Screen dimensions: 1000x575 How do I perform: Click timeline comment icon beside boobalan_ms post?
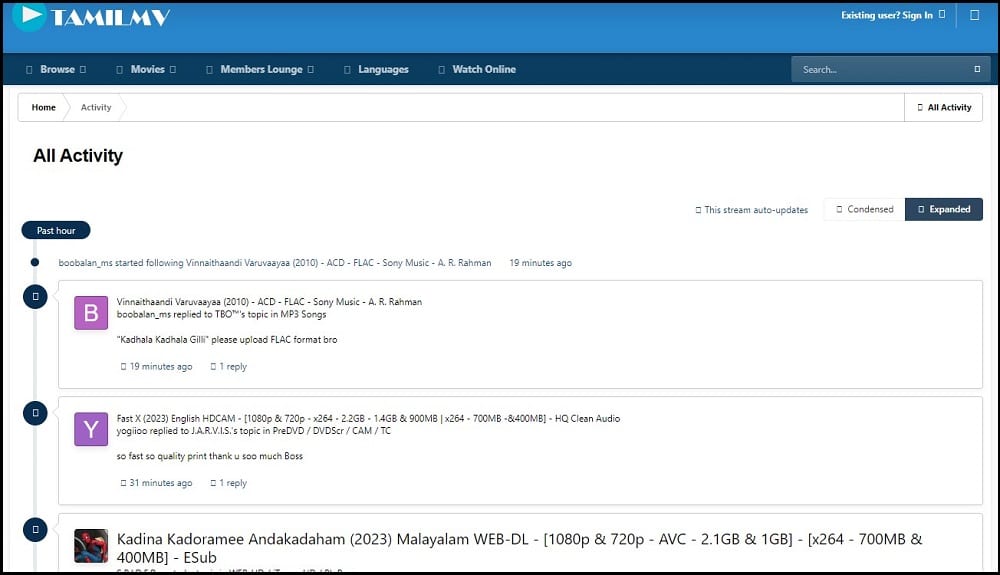(x=35, y=296)
